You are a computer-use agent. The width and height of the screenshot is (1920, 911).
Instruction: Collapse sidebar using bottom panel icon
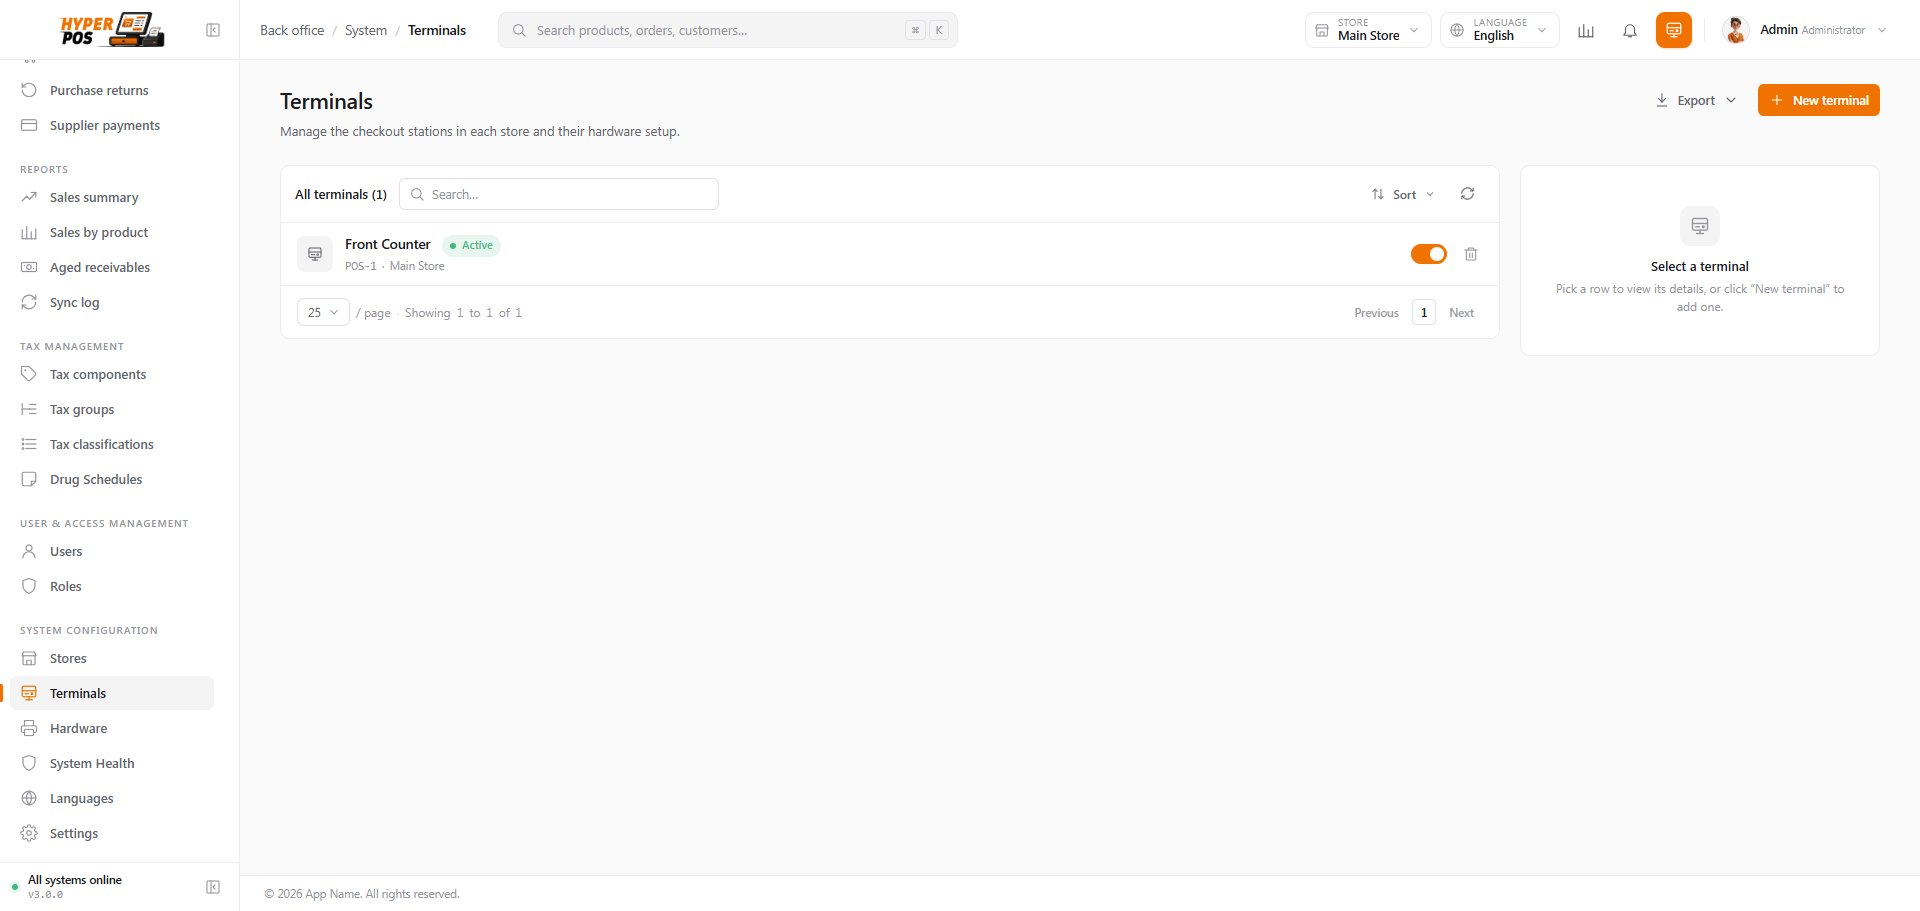click(x=213, y=887)
